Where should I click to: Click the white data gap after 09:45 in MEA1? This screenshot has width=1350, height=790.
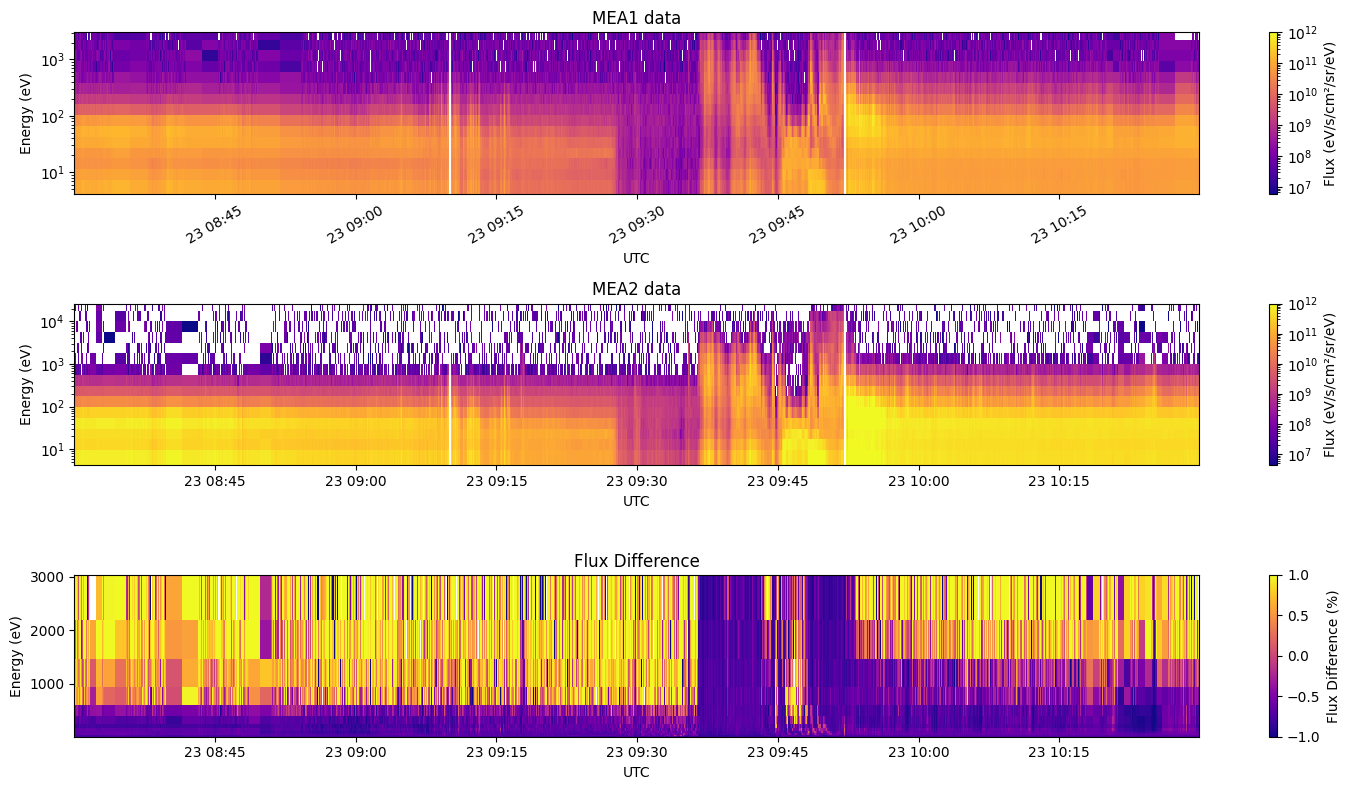(x=845, y=113)
